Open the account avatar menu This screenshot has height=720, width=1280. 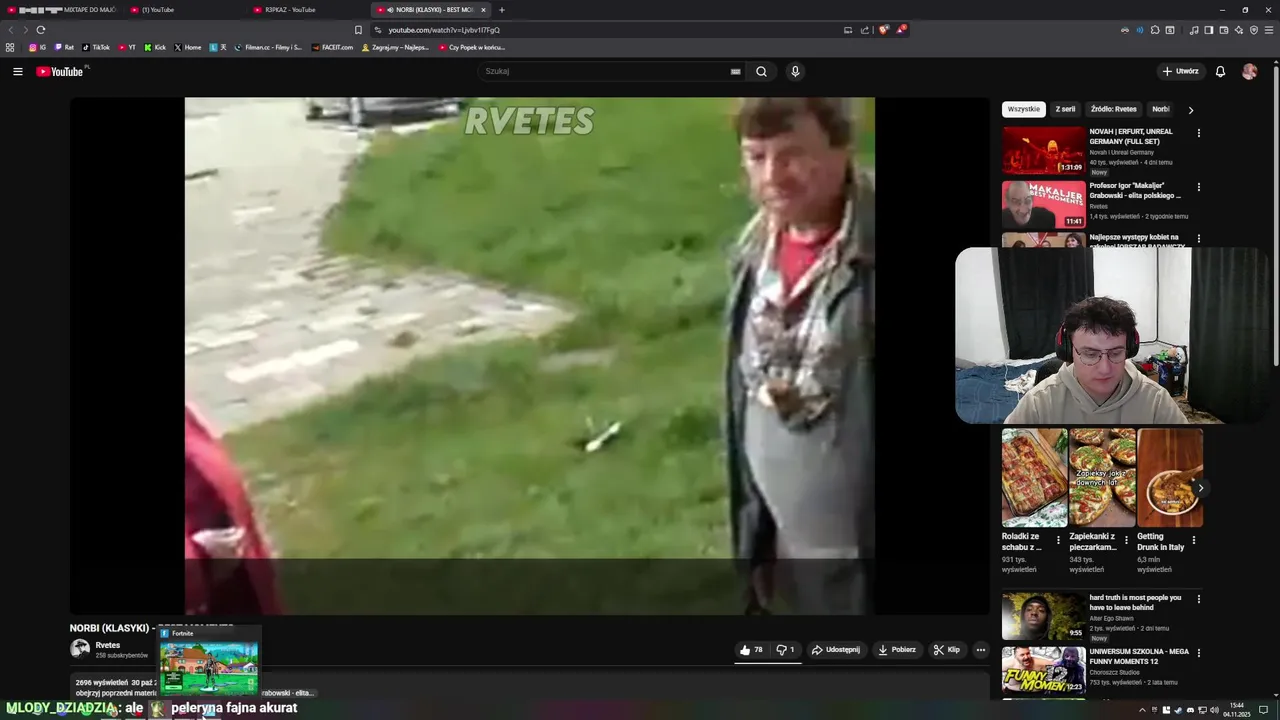pos(1249,71)
